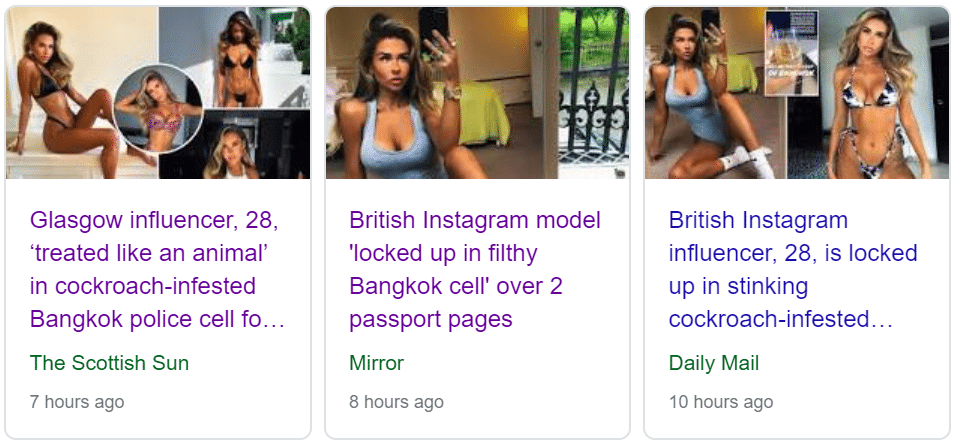Open the Daily Mail article thumbnail
Screen dimensions: 956x444
797,93
